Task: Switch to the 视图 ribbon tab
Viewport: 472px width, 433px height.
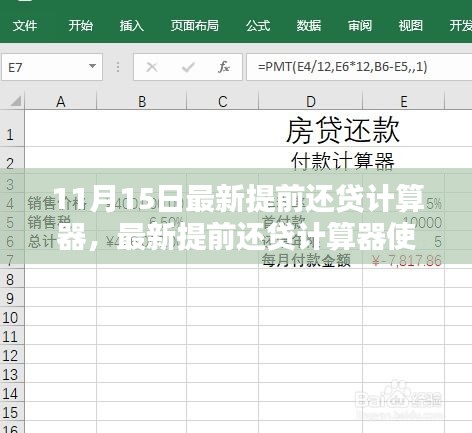Action: (411, 25)
